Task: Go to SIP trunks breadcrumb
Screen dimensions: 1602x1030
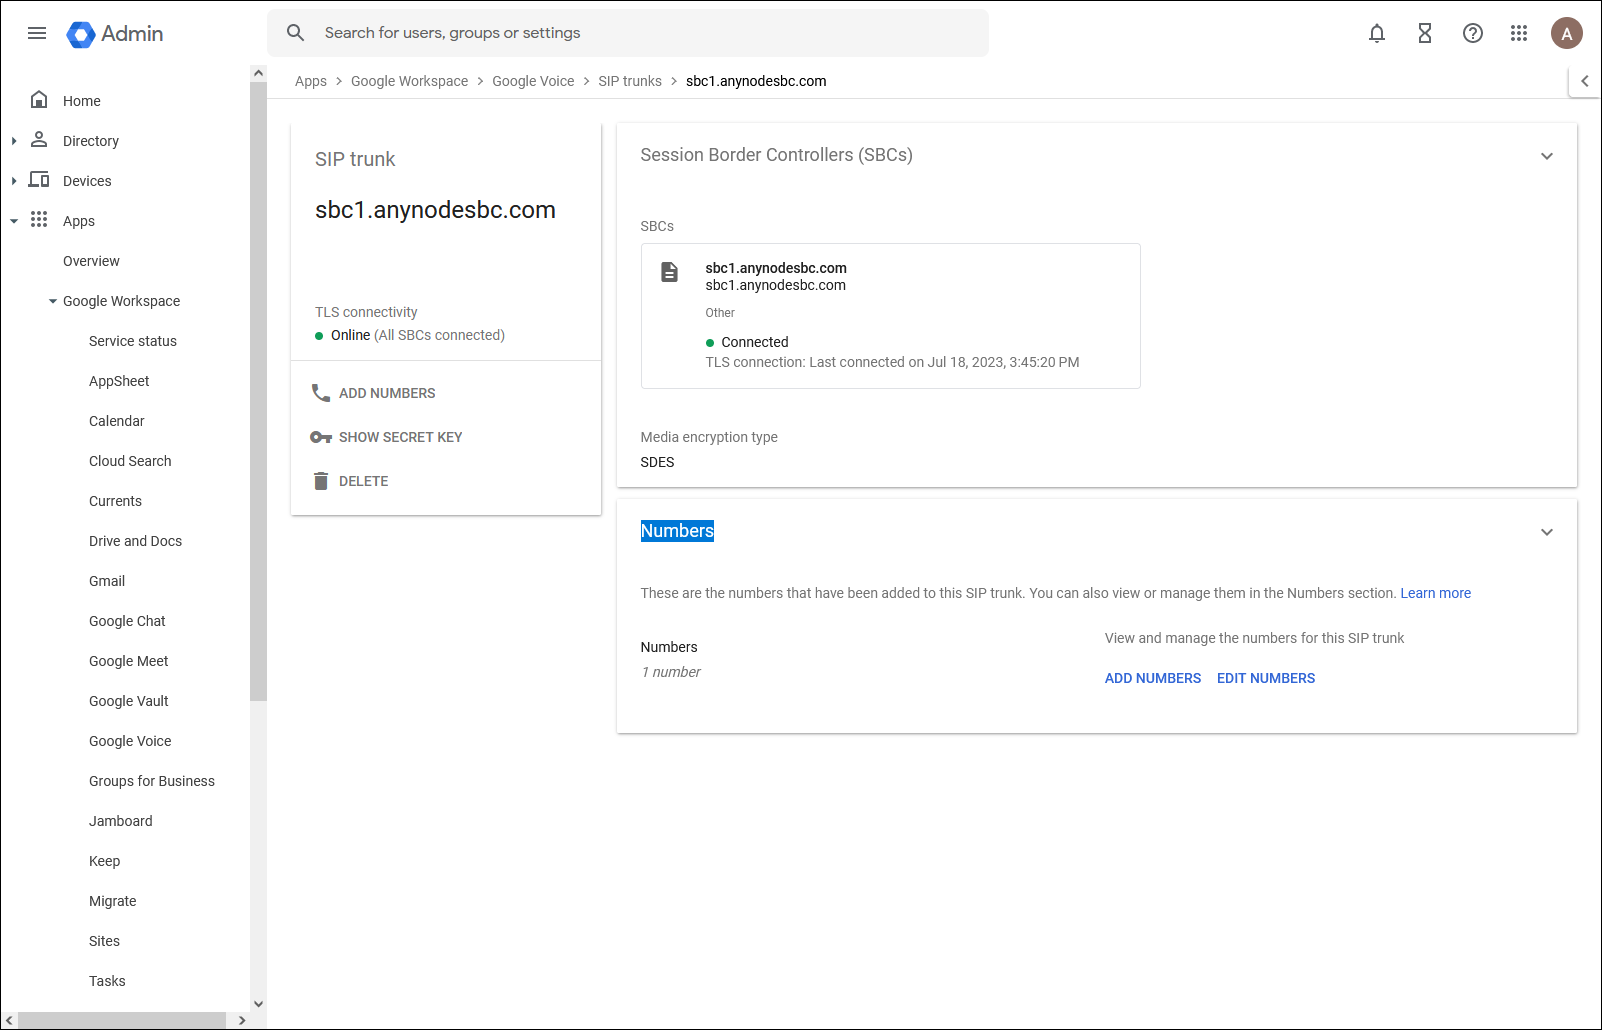Action: coord(630,81)
